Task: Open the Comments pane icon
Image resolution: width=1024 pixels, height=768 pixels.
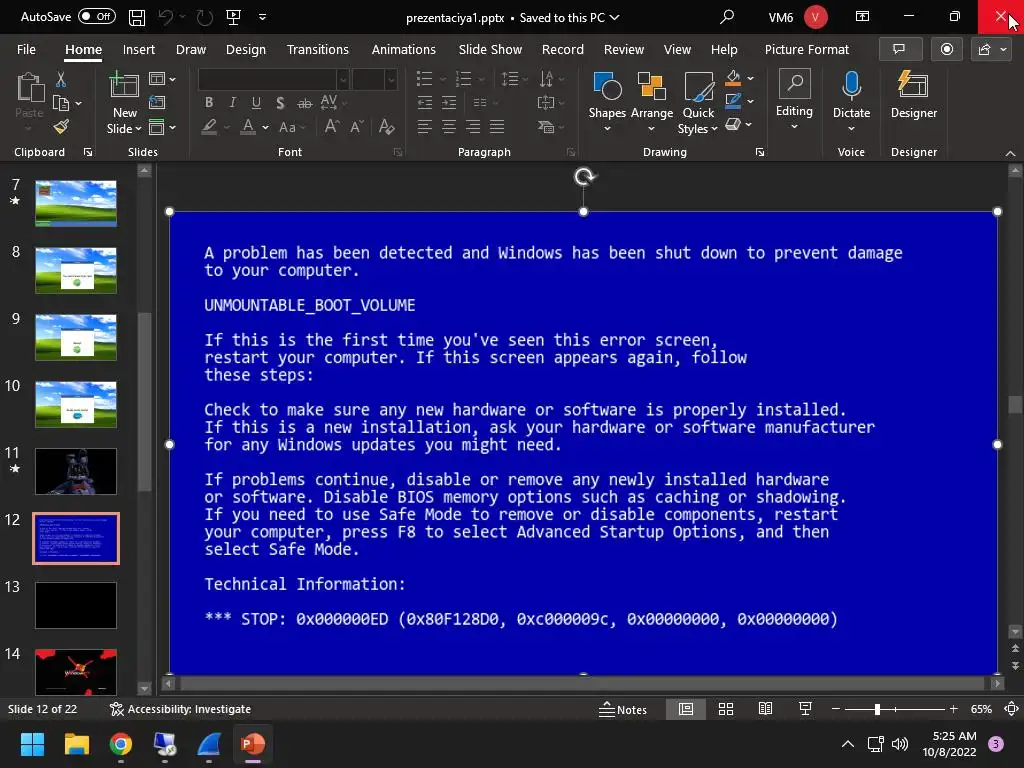Action: click(900, 50)
